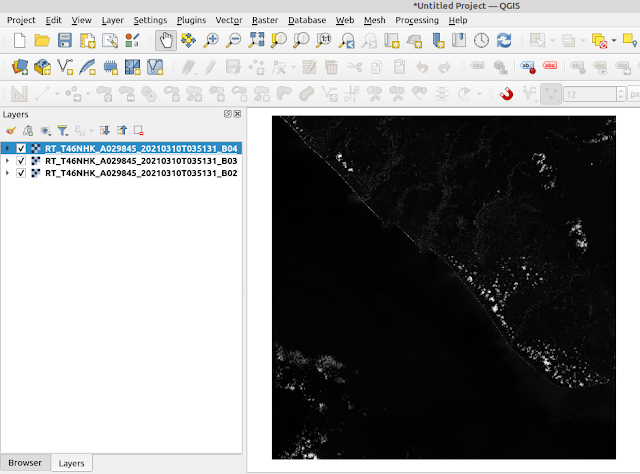Viewport: 640px width, 474px height.
Task: Select the Zoom Out magnifier tool
Action: pos(233,40)
